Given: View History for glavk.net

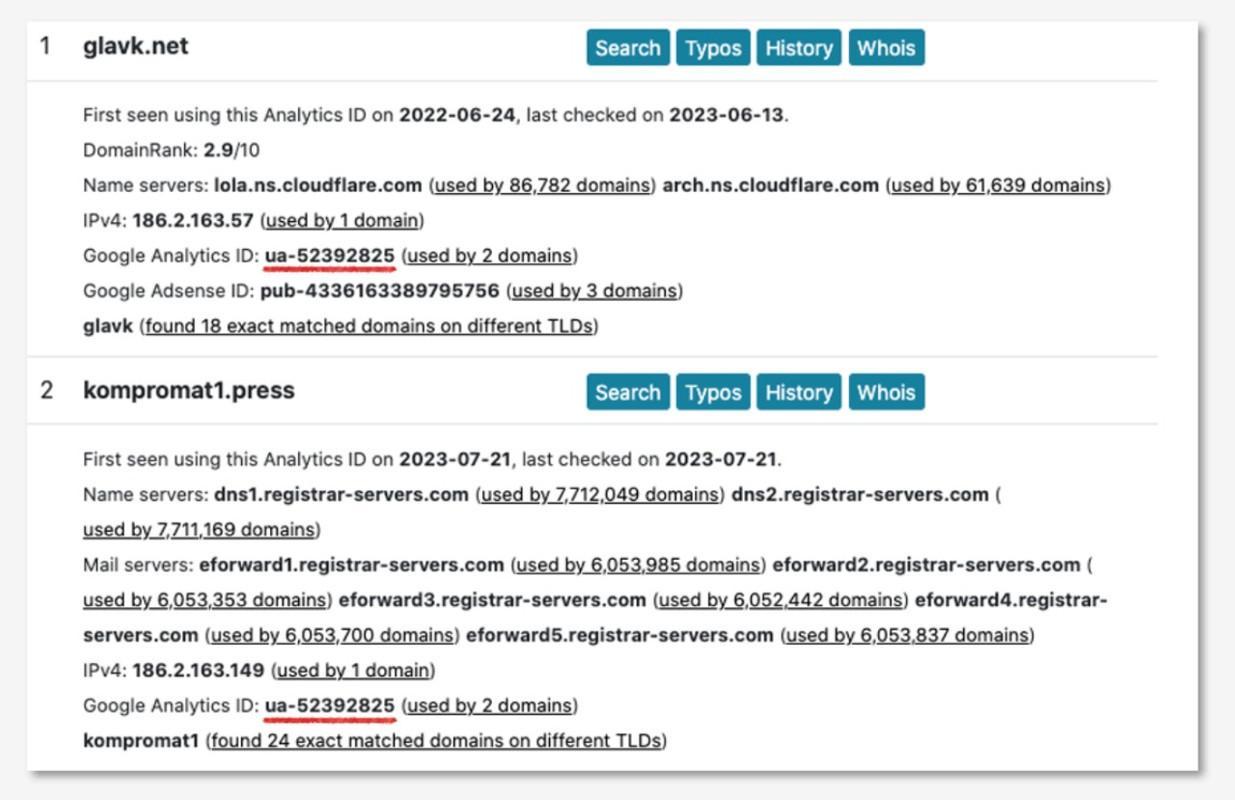Looking at the screenshot, I should point(799,48).
